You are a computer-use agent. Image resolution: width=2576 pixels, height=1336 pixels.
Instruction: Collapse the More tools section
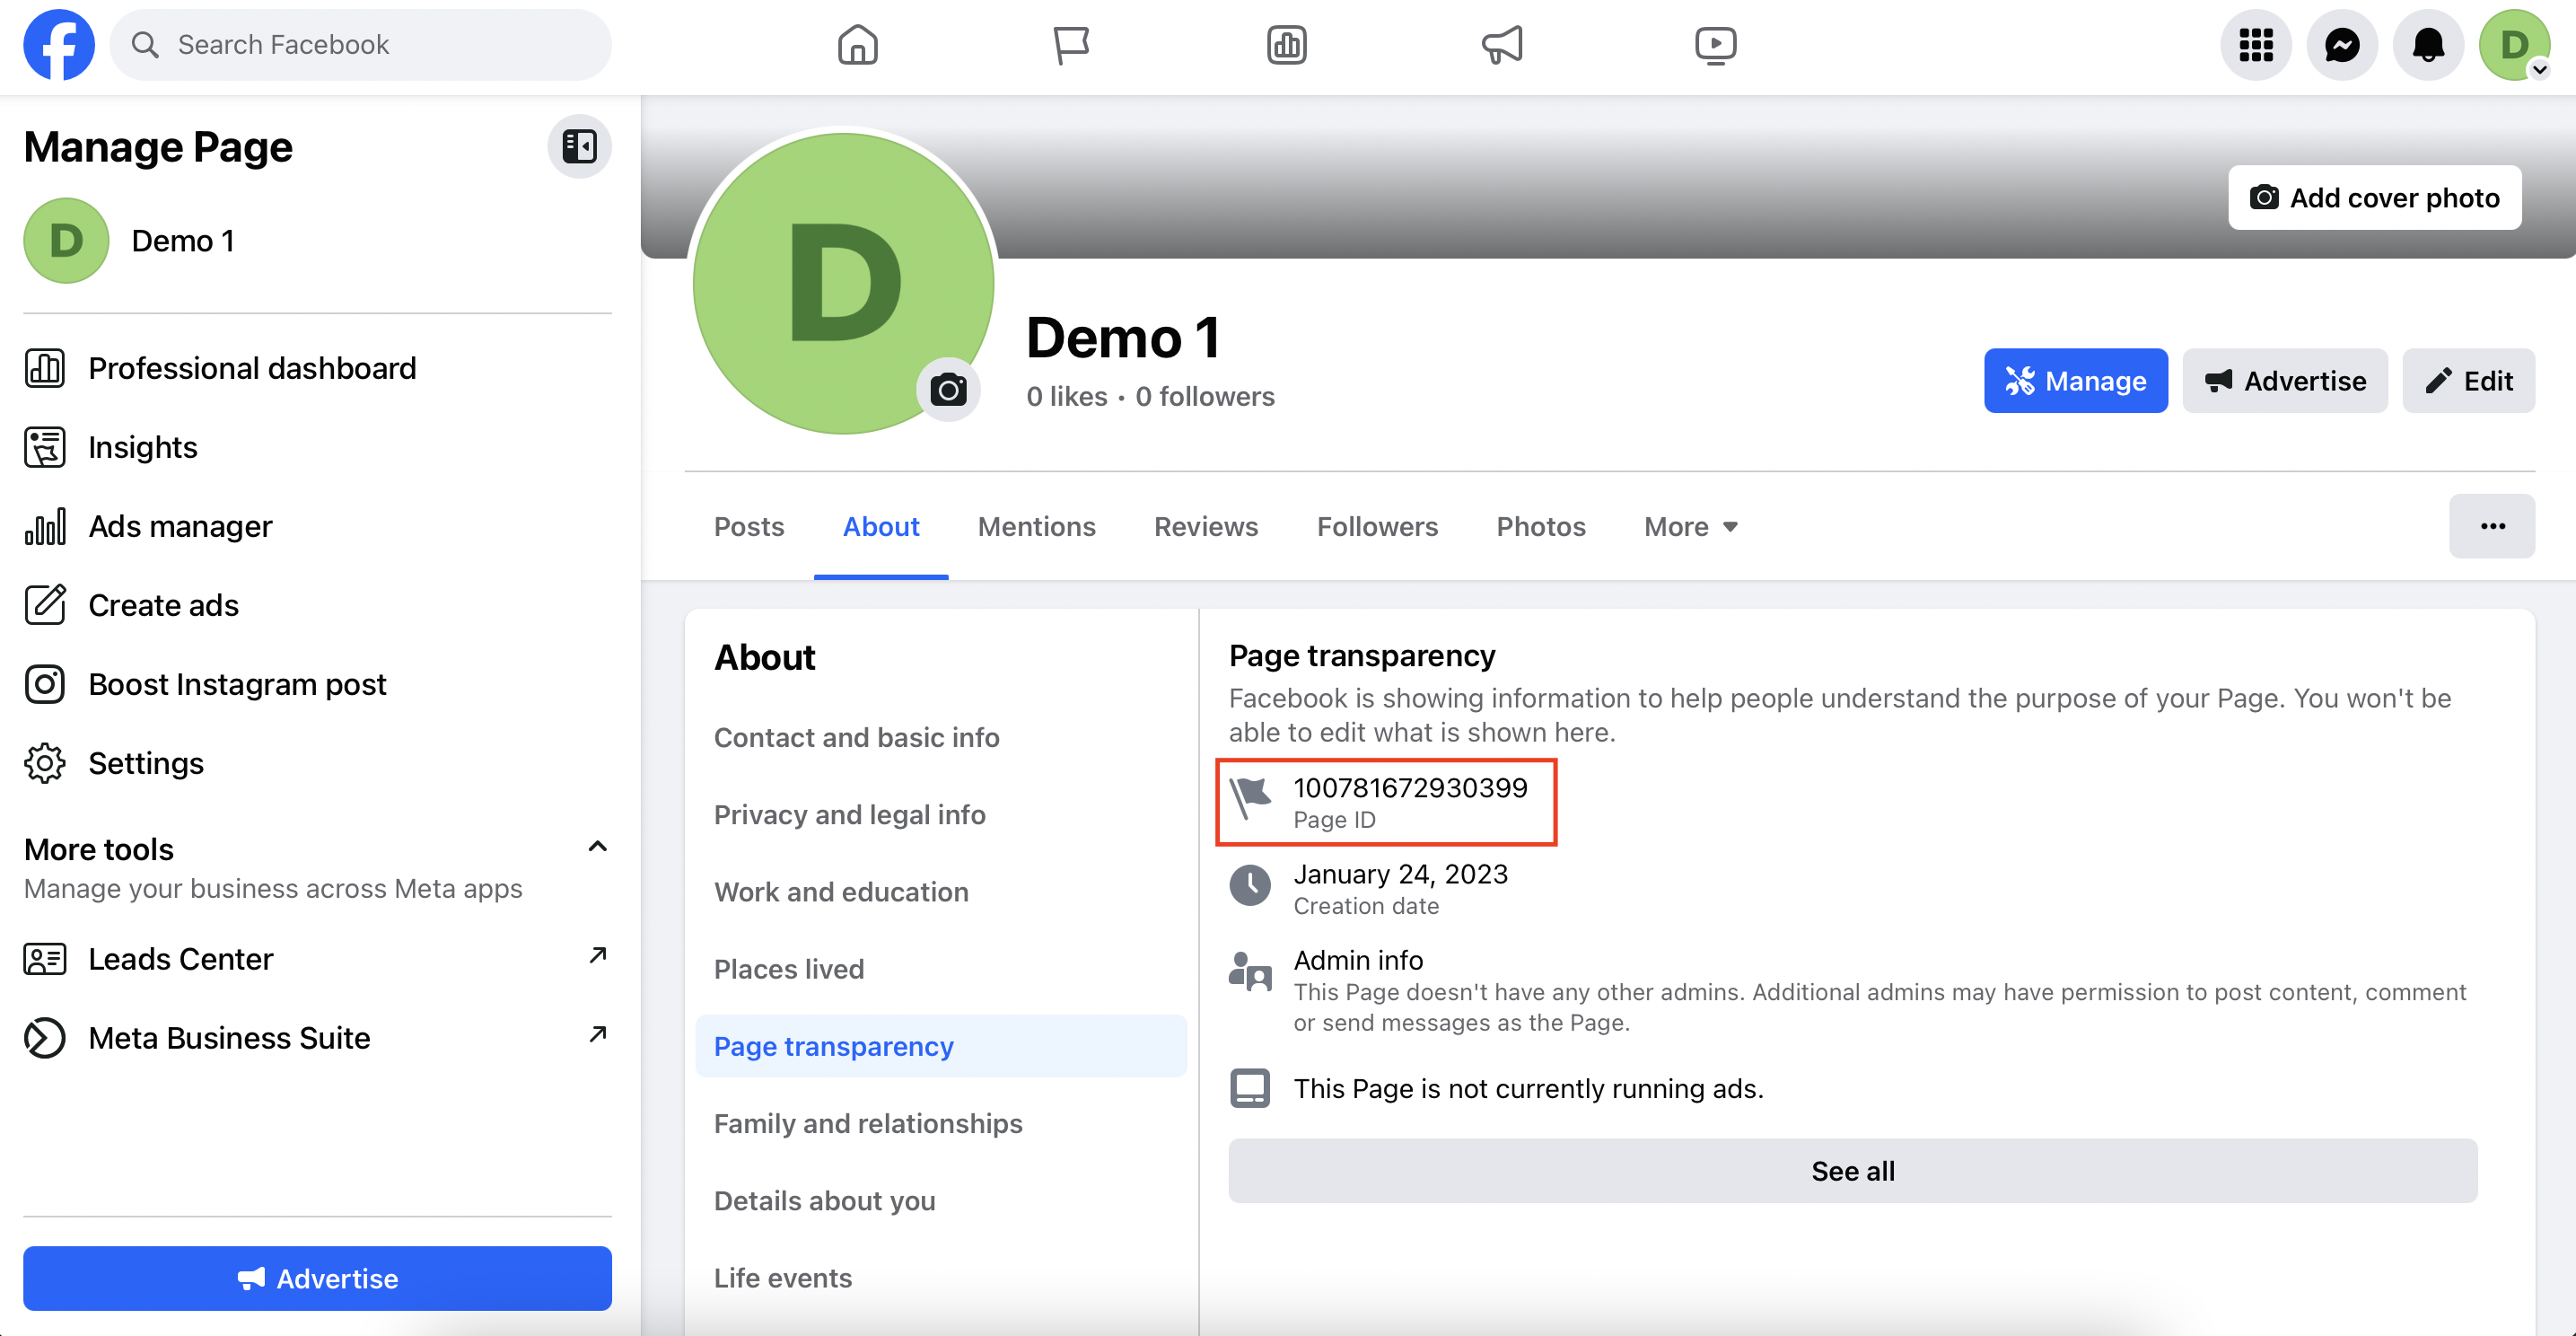click(x=597, y=848)
